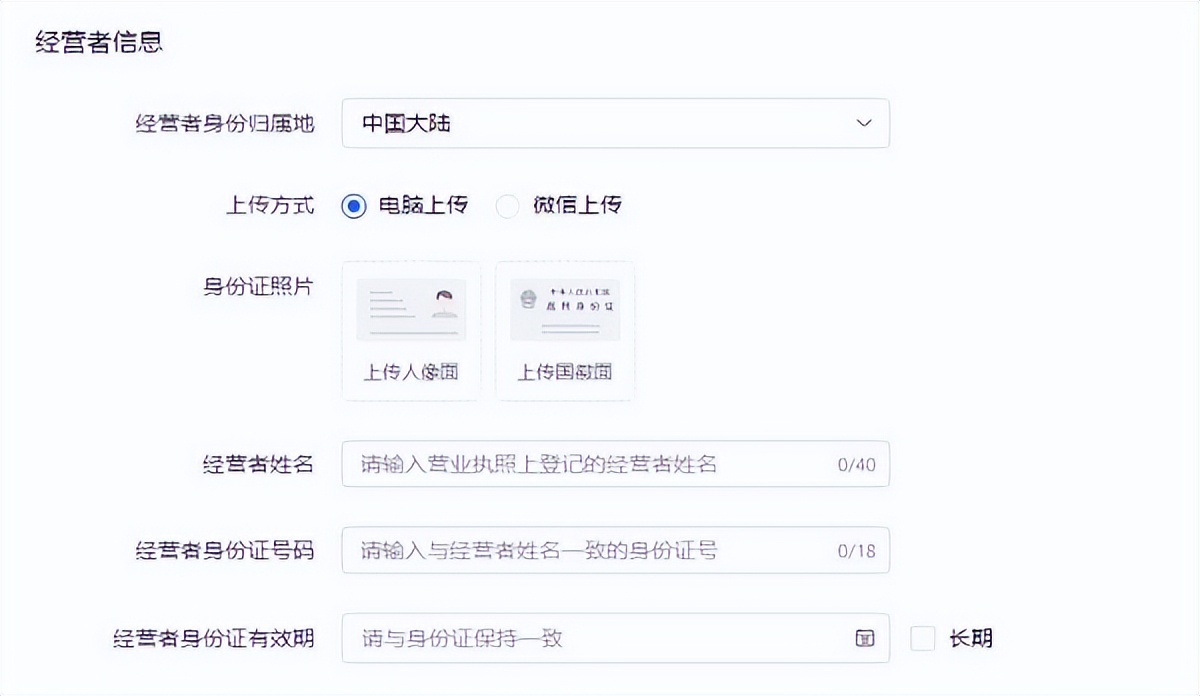Click the 长期 label text
Screen dimensions: 1200x696
tap(971, 638)
